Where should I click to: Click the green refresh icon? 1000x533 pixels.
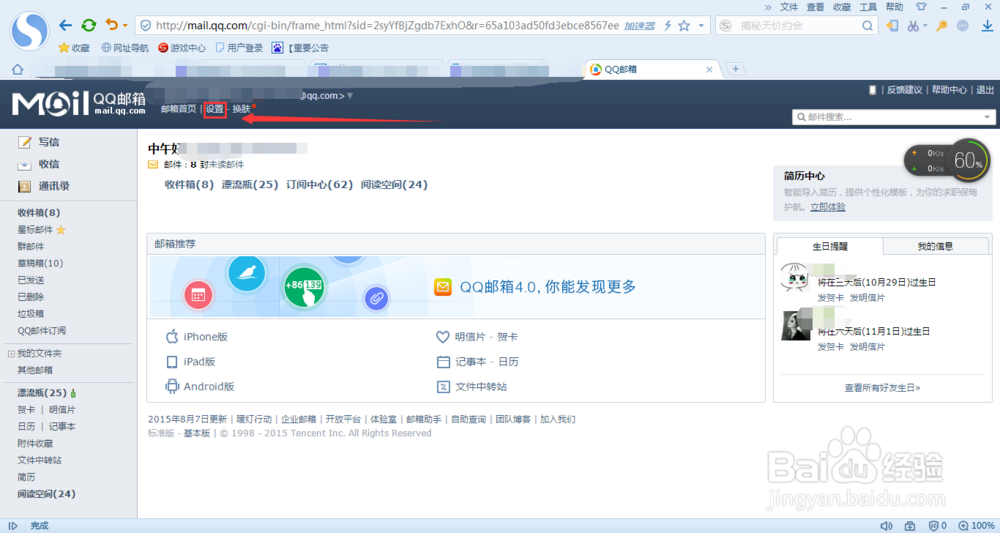click(89, 26)
